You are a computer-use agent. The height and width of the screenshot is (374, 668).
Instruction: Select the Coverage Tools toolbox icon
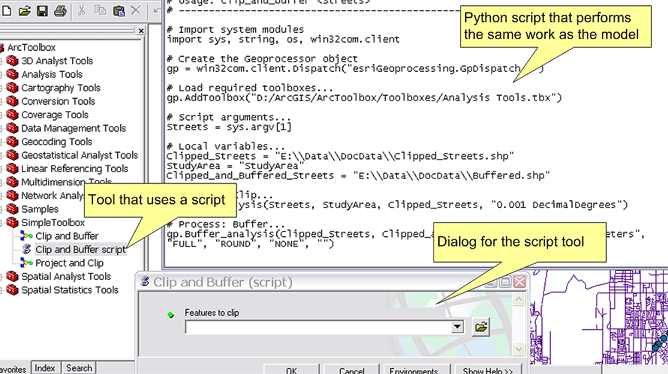(12, 115)
